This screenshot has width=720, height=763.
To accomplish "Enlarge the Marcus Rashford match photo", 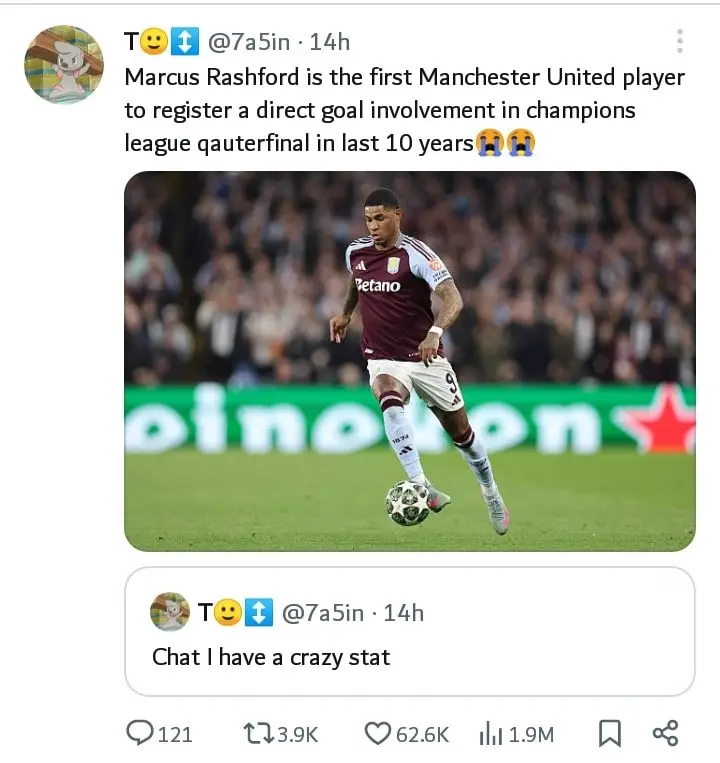I will pos(410,361).
